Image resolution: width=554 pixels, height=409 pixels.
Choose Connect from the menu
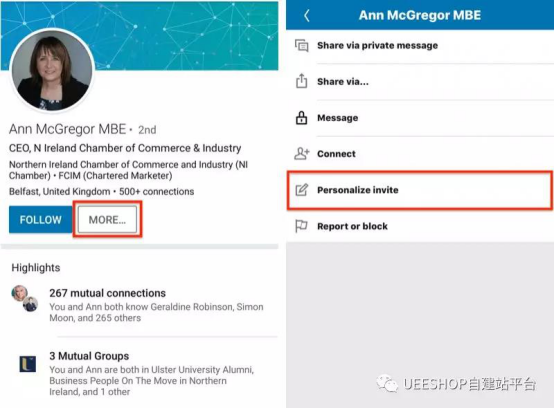click(420, 154)
